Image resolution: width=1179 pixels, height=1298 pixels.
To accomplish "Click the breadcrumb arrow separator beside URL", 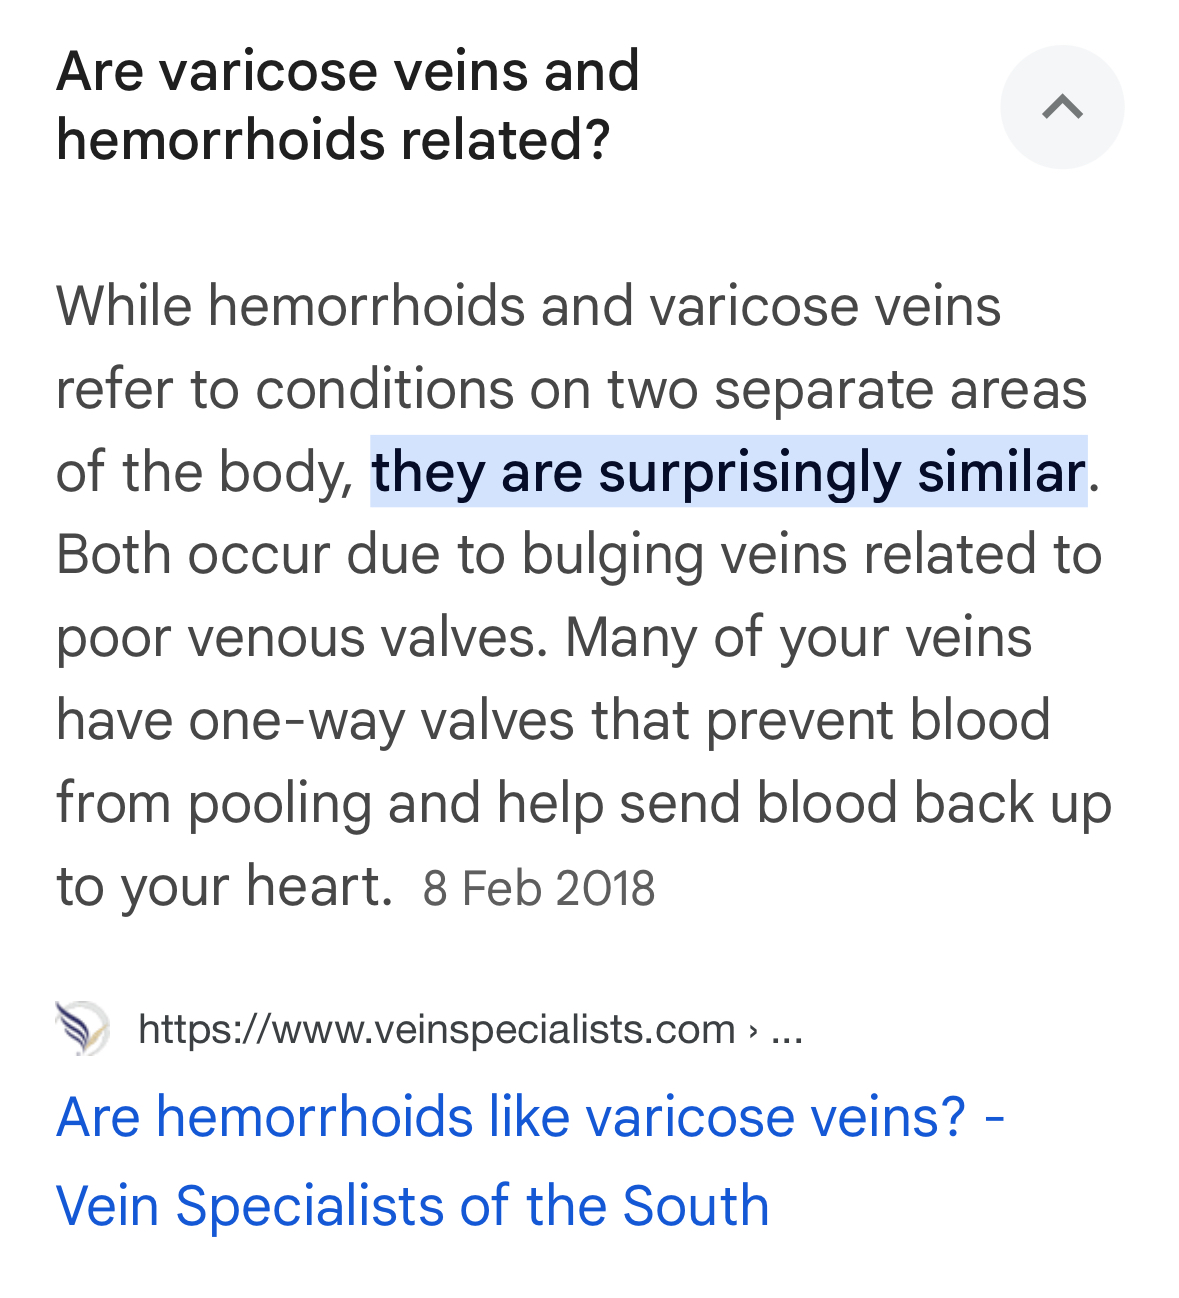I will pos(753,1030).
